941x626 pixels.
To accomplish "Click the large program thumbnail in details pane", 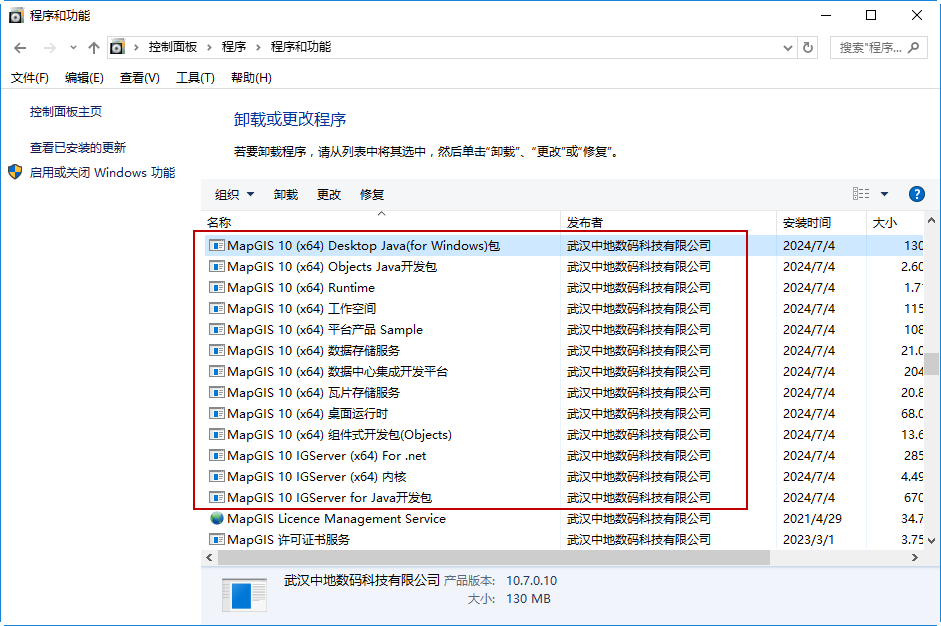I will click(x=244, y=595).
